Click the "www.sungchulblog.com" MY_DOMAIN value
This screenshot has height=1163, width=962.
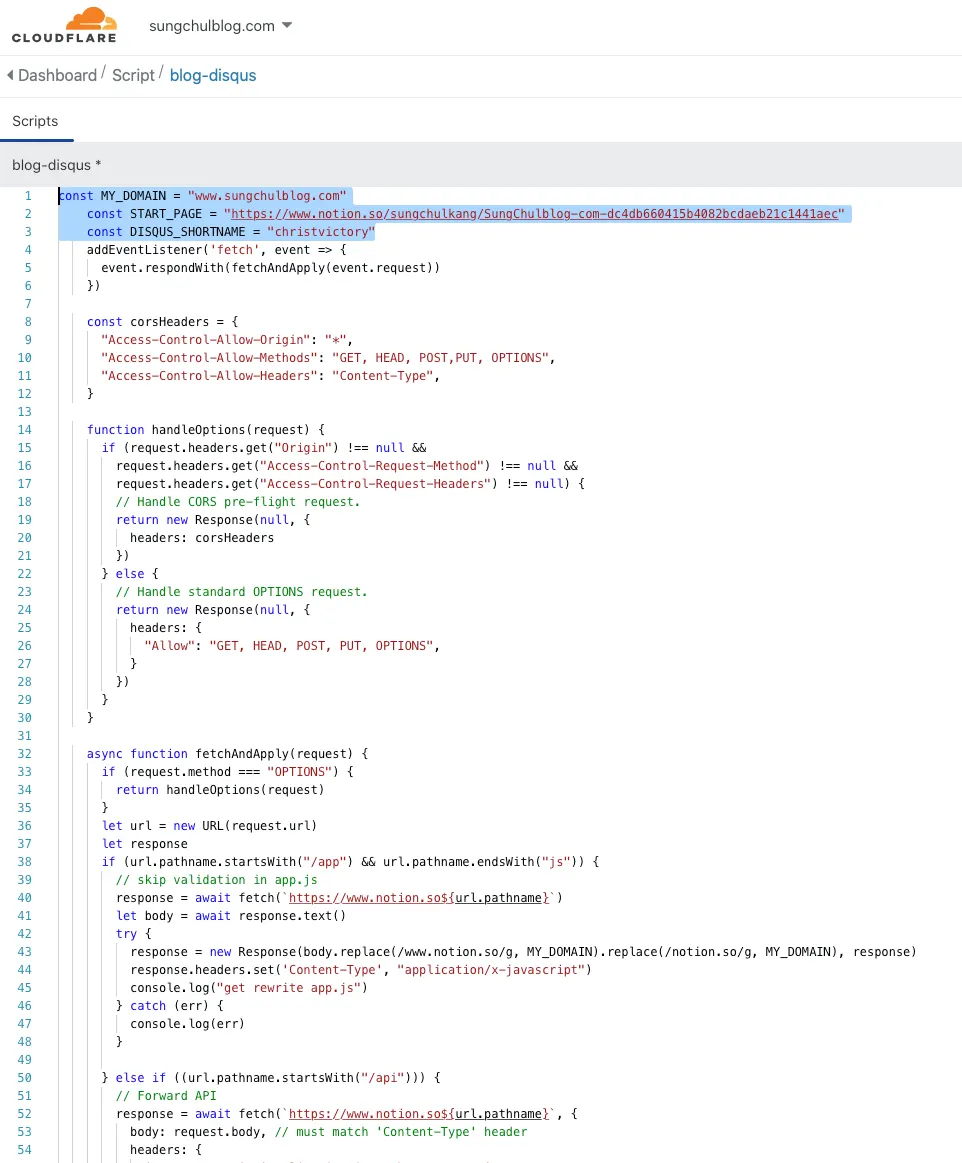267,196
